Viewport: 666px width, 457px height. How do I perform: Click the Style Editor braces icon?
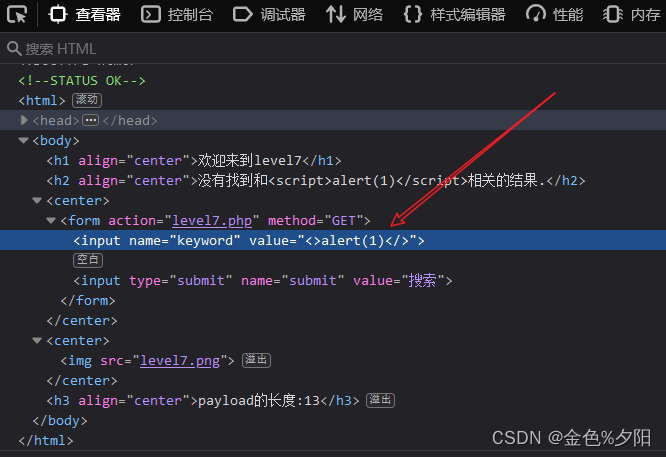point(413,14)
